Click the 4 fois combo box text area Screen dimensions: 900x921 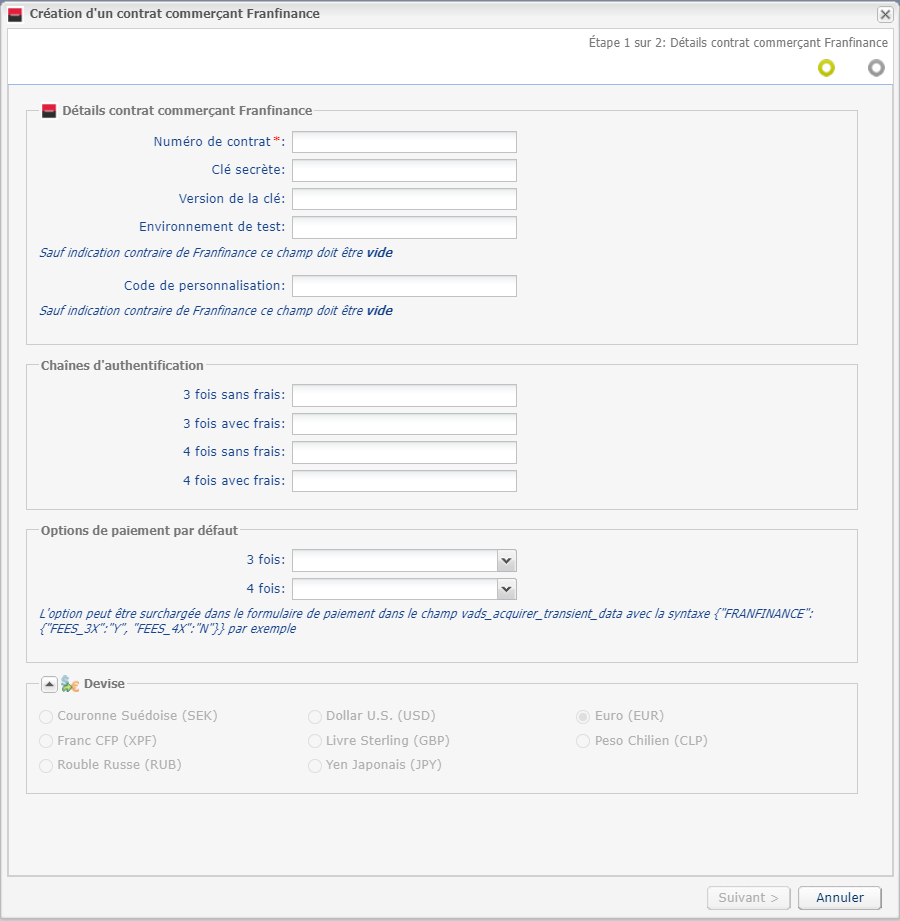[x=395, y=589]
